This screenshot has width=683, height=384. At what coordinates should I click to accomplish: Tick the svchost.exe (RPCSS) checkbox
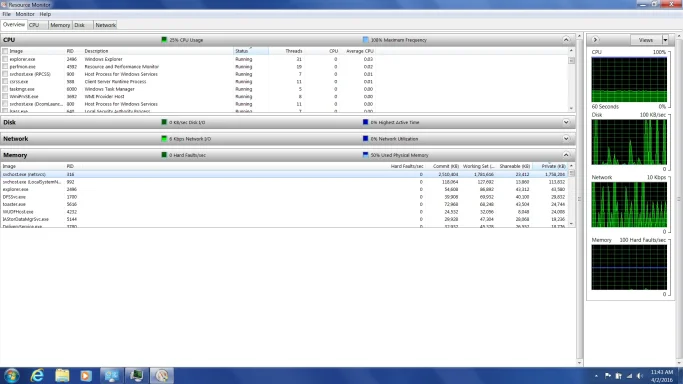[5, 74]
